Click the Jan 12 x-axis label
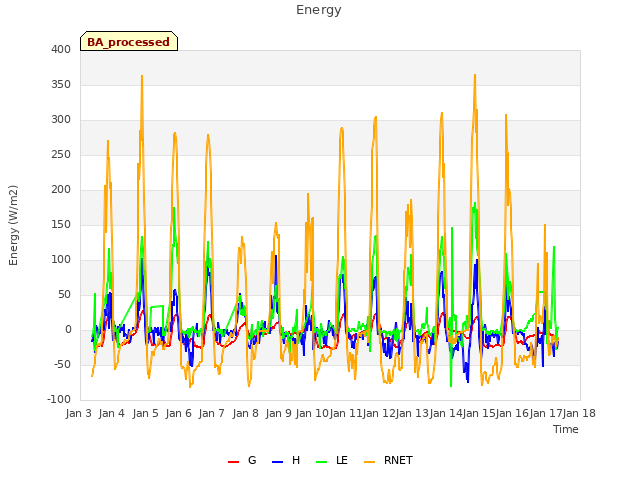Viewport: 640px width, 480px height. click(379, 413)
